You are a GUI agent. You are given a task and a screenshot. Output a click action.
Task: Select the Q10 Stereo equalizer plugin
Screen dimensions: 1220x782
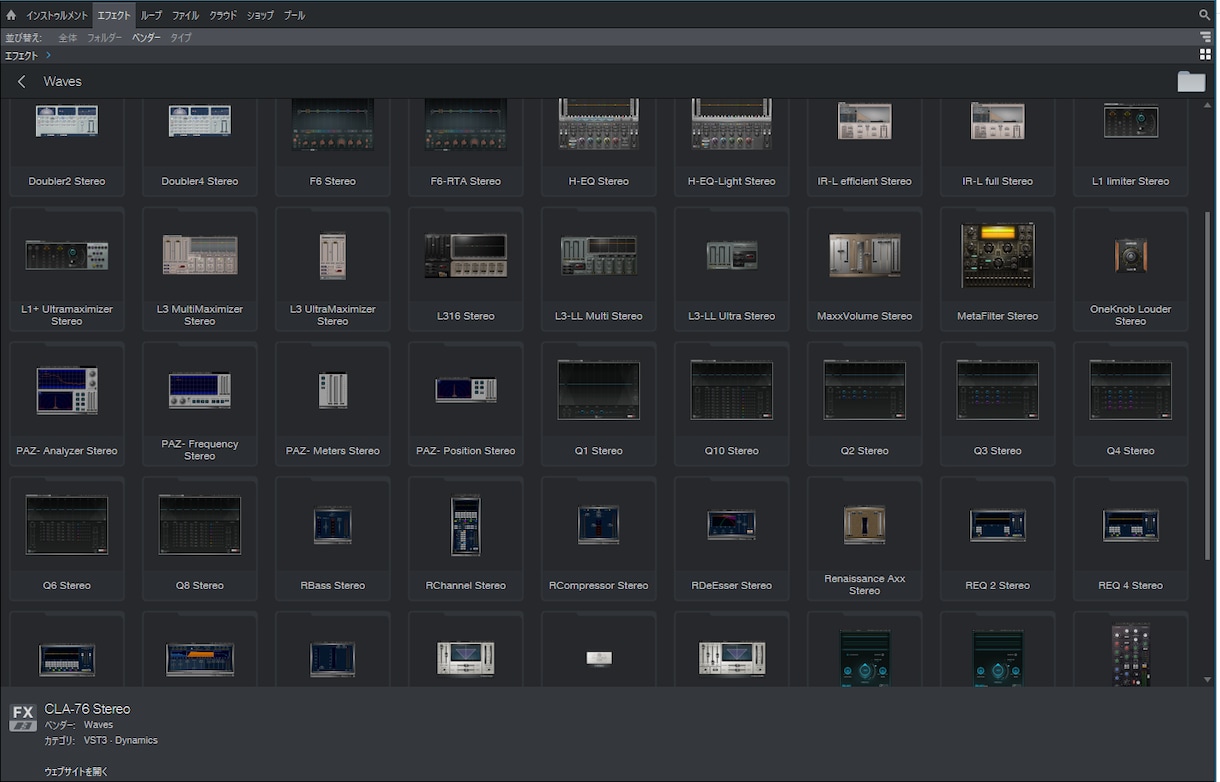tap(731, 403)
